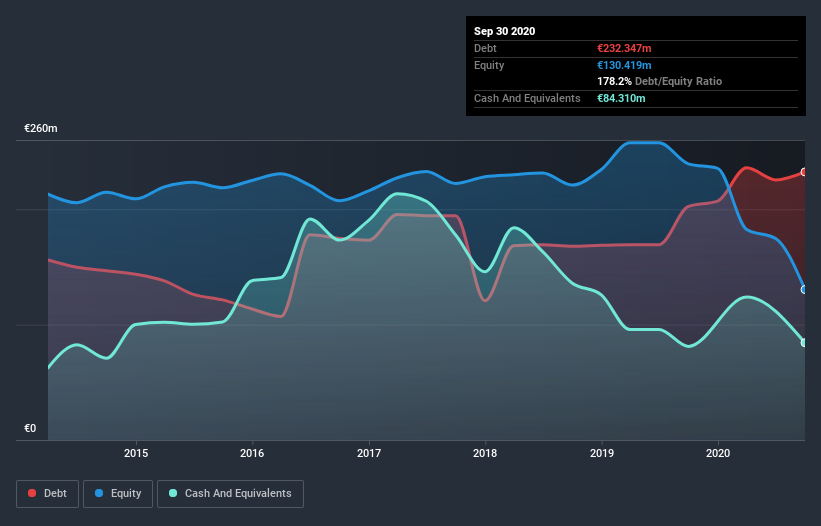
Task: Click the Equity label in the tooltip
Action: click(x=489, y=65)
